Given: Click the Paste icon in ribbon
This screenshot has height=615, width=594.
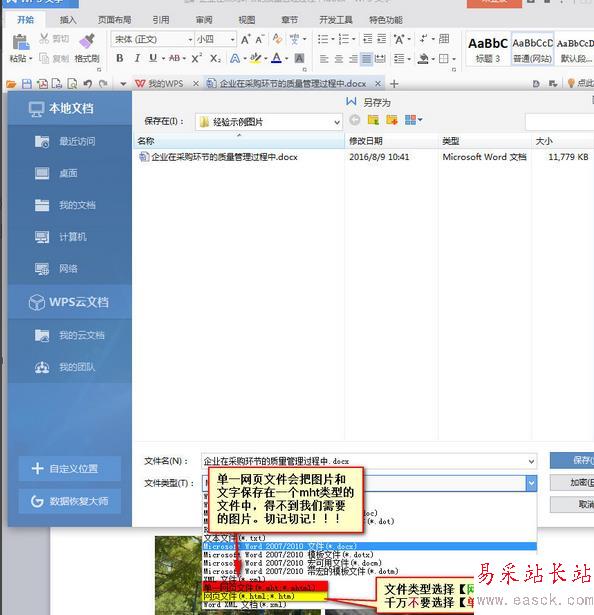Looking at the screenshot, I should click(x=20, y=43).
